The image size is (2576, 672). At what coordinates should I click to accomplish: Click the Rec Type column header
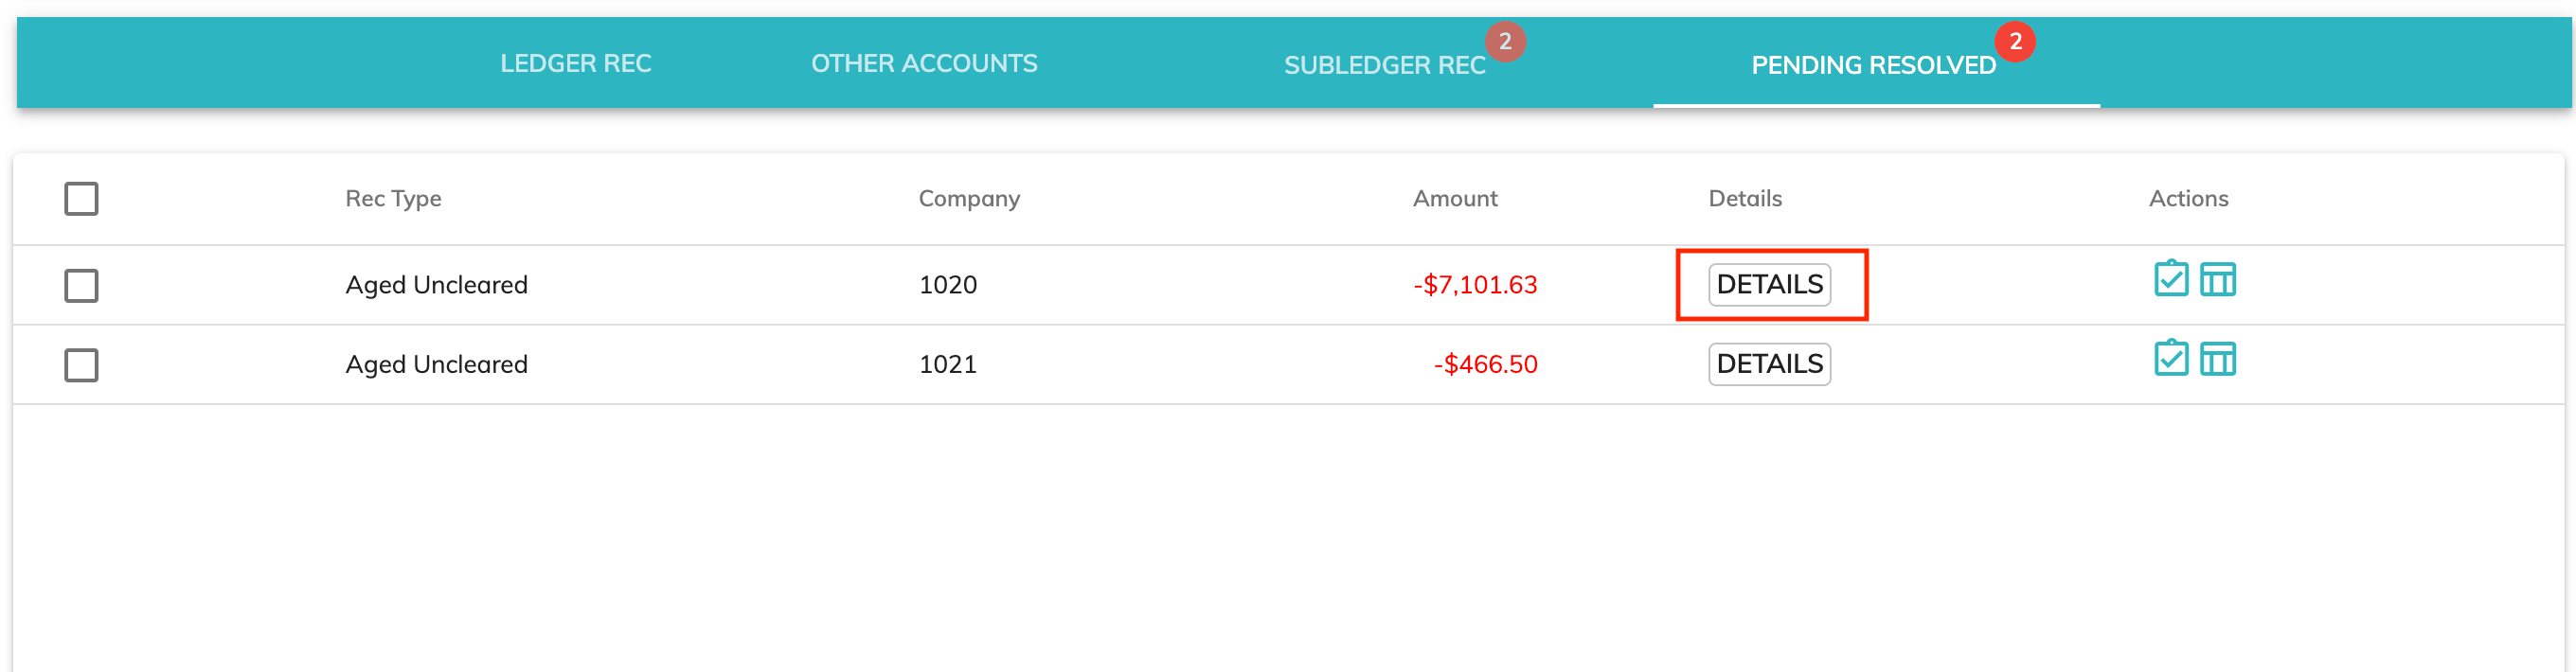(x=393, y=199)
